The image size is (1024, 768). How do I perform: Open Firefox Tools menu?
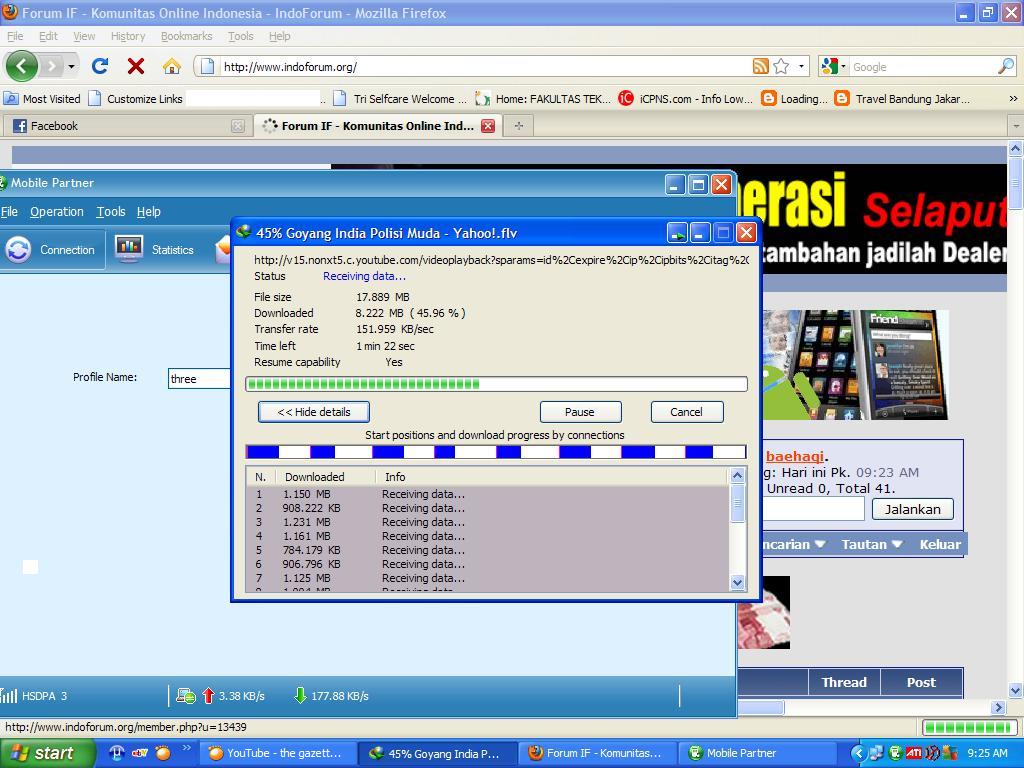click(x=240, y=36)
